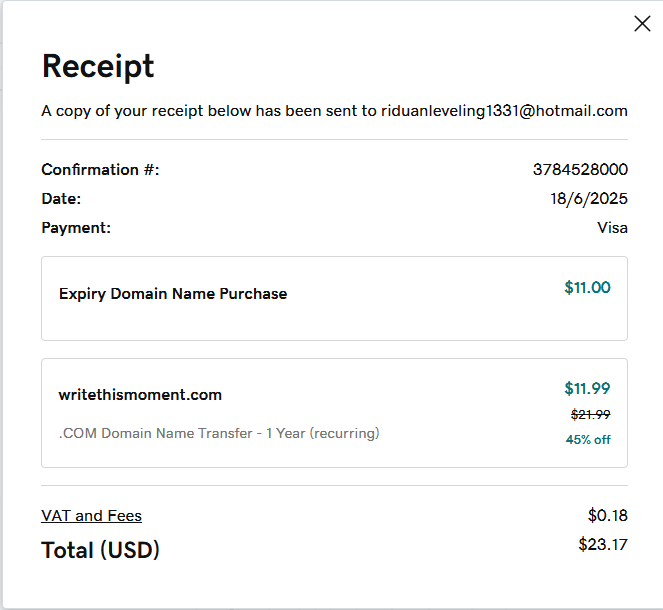Click the $23.17 total amount
This screenshot has height=610, width=663.
pos(603,545)
